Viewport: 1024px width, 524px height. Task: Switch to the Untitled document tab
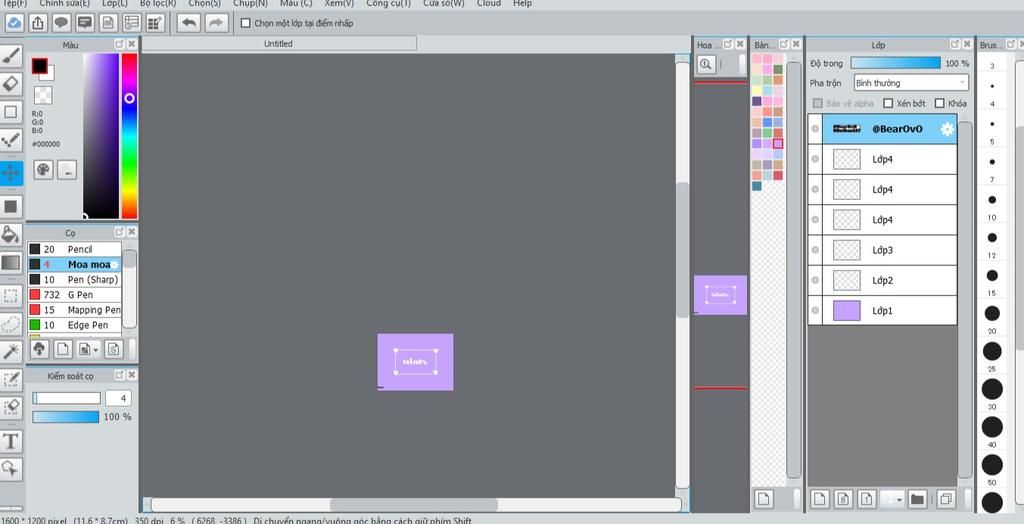279,44
